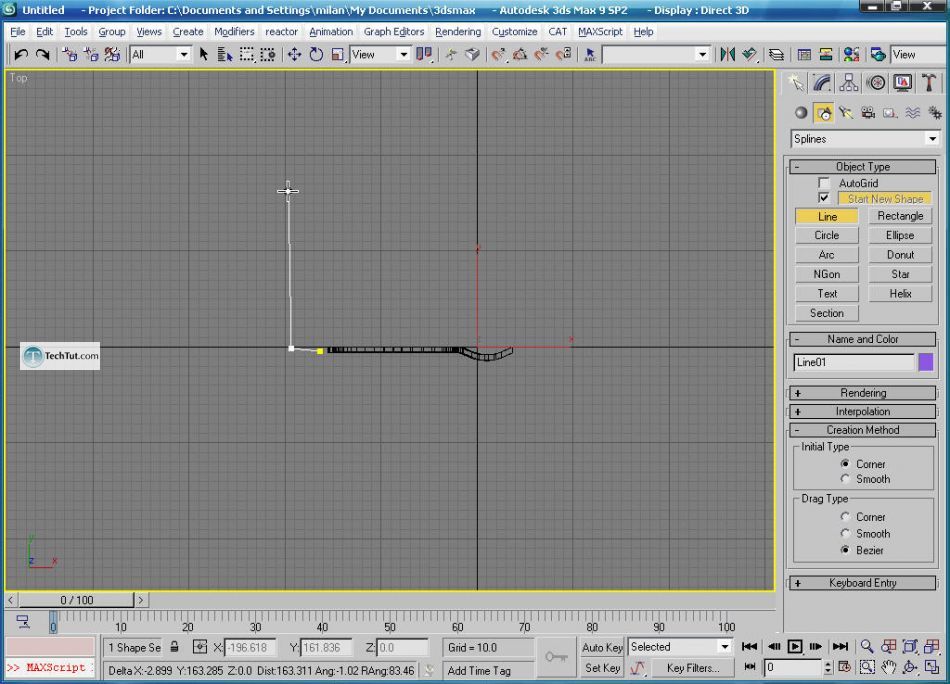Click the NGon shape button
This screenshot has height=684, width=950.
[x=826, y=274]
